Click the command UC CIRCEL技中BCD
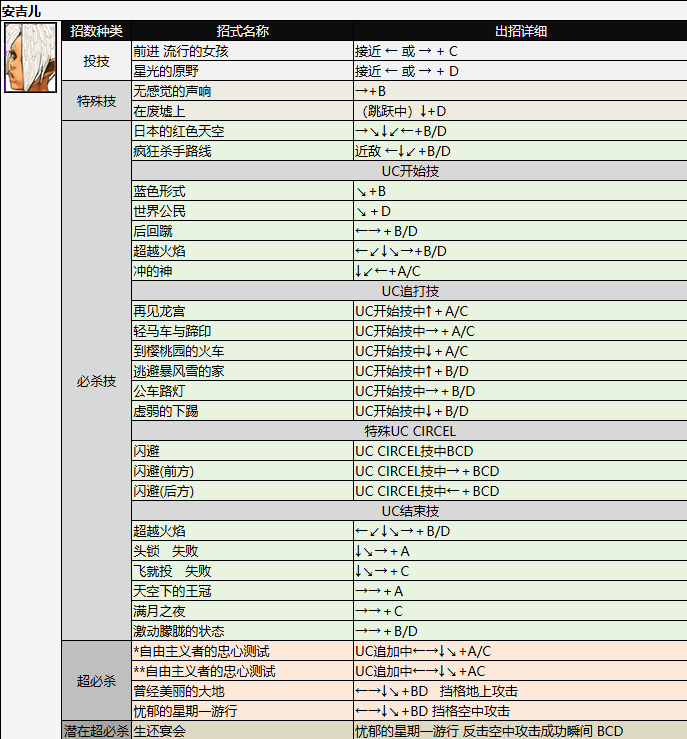The width and height of the screenshot is (687, 739). click(x=414, y=451)
